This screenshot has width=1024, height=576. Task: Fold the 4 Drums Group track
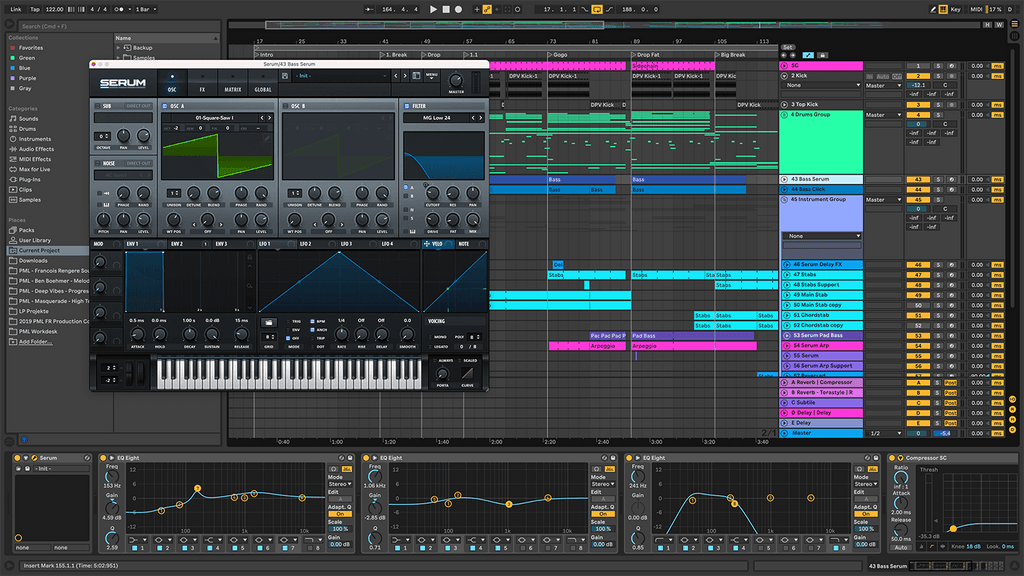pos(784,115)
